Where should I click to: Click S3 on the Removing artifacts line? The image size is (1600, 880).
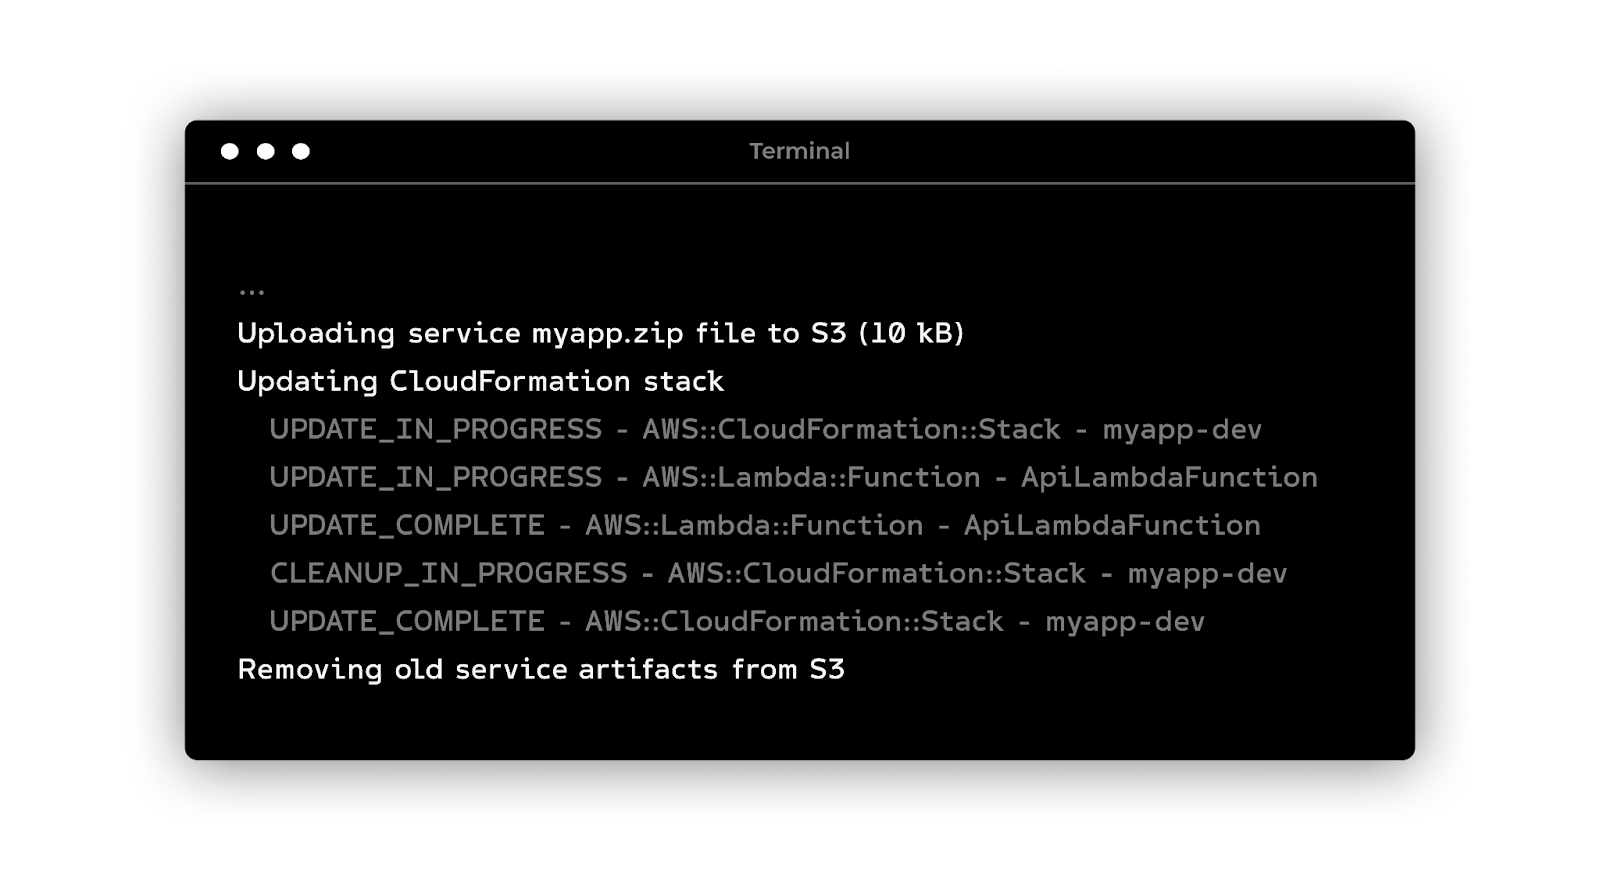(x=827, y=669)
